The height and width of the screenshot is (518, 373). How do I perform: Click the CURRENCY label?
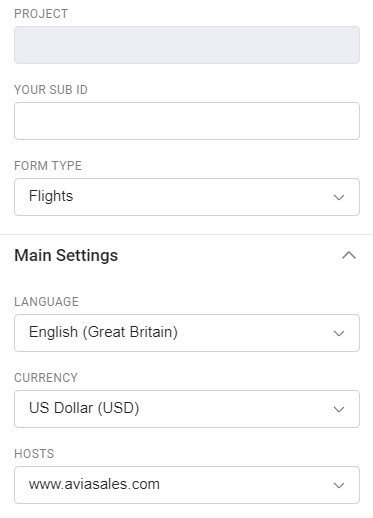pos(46,378)
